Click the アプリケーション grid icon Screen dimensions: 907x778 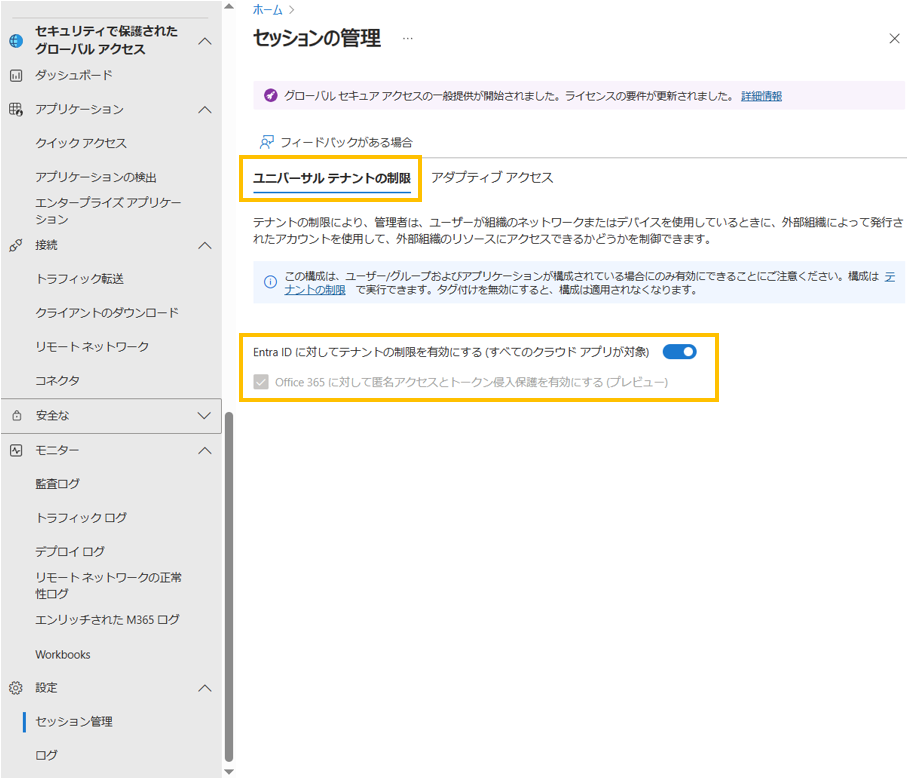(x=16, y=109)
